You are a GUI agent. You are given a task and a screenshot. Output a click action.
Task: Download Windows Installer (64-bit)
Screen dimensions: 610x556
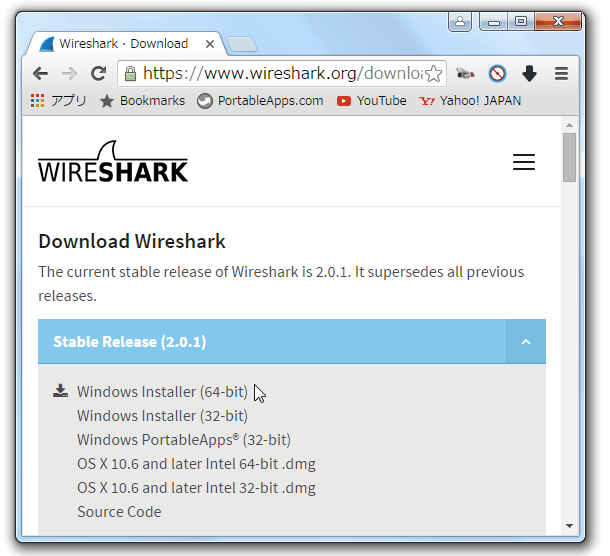(162, 392)
